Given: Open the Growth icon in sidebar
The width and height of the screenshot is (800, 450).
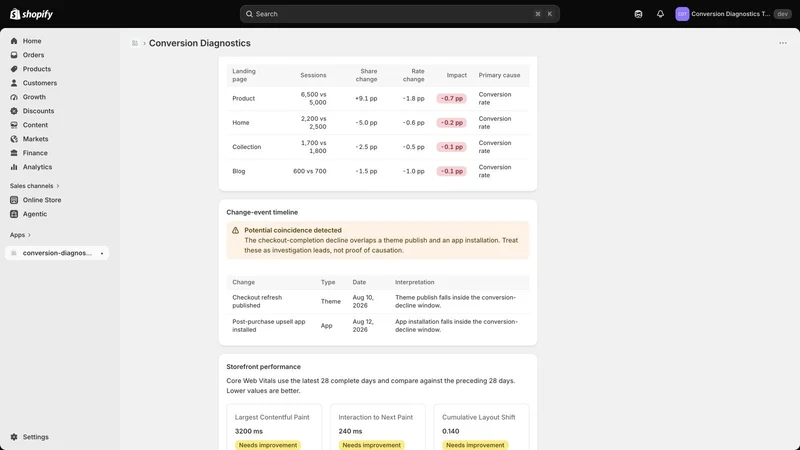Looking at the screenshot, I should 14,97.
